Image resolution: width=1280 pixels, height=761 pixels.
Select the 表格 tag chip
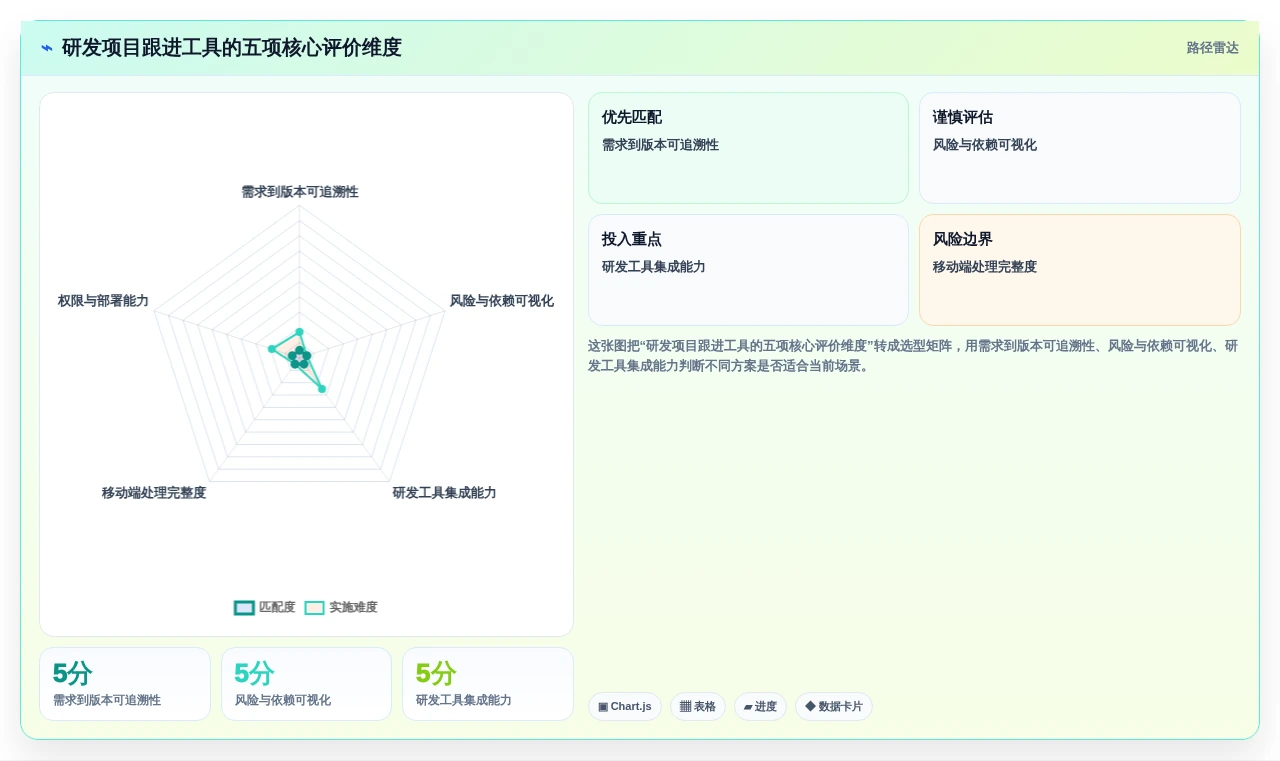698,707
